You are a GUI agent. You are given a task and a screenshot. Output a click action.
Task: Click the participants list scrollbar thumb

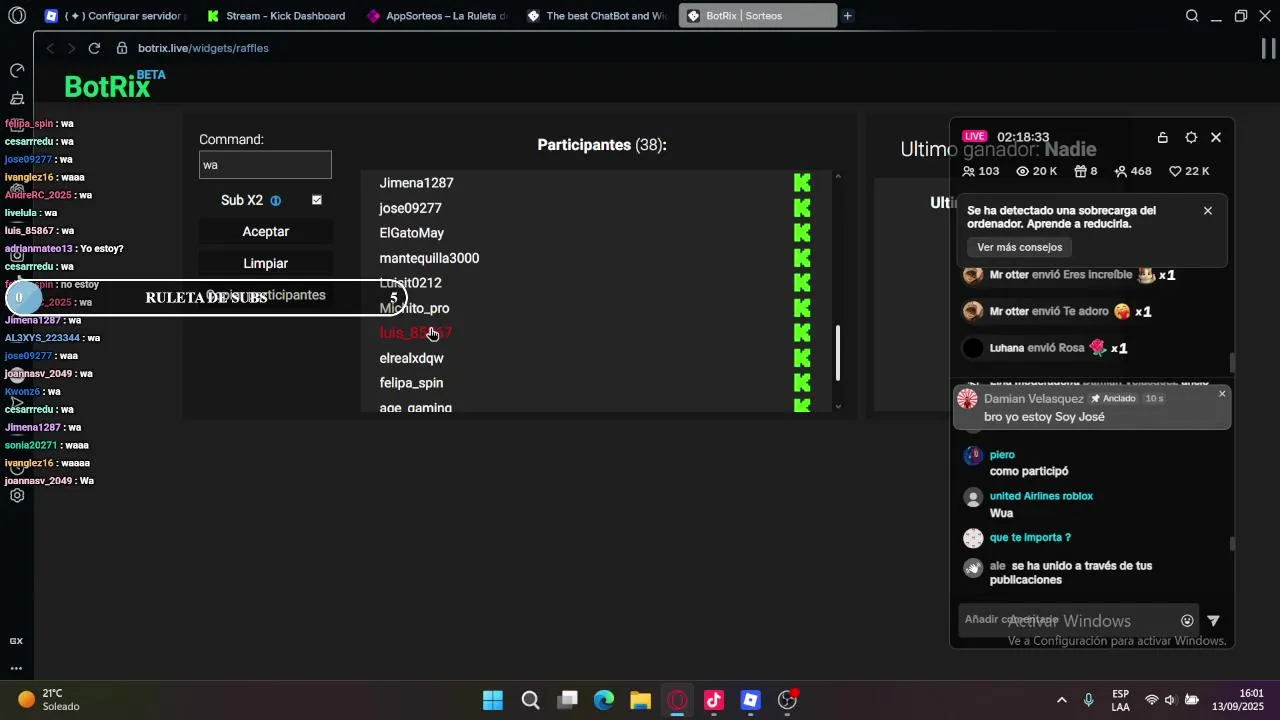pyautogui.click(x=838, y=352)
